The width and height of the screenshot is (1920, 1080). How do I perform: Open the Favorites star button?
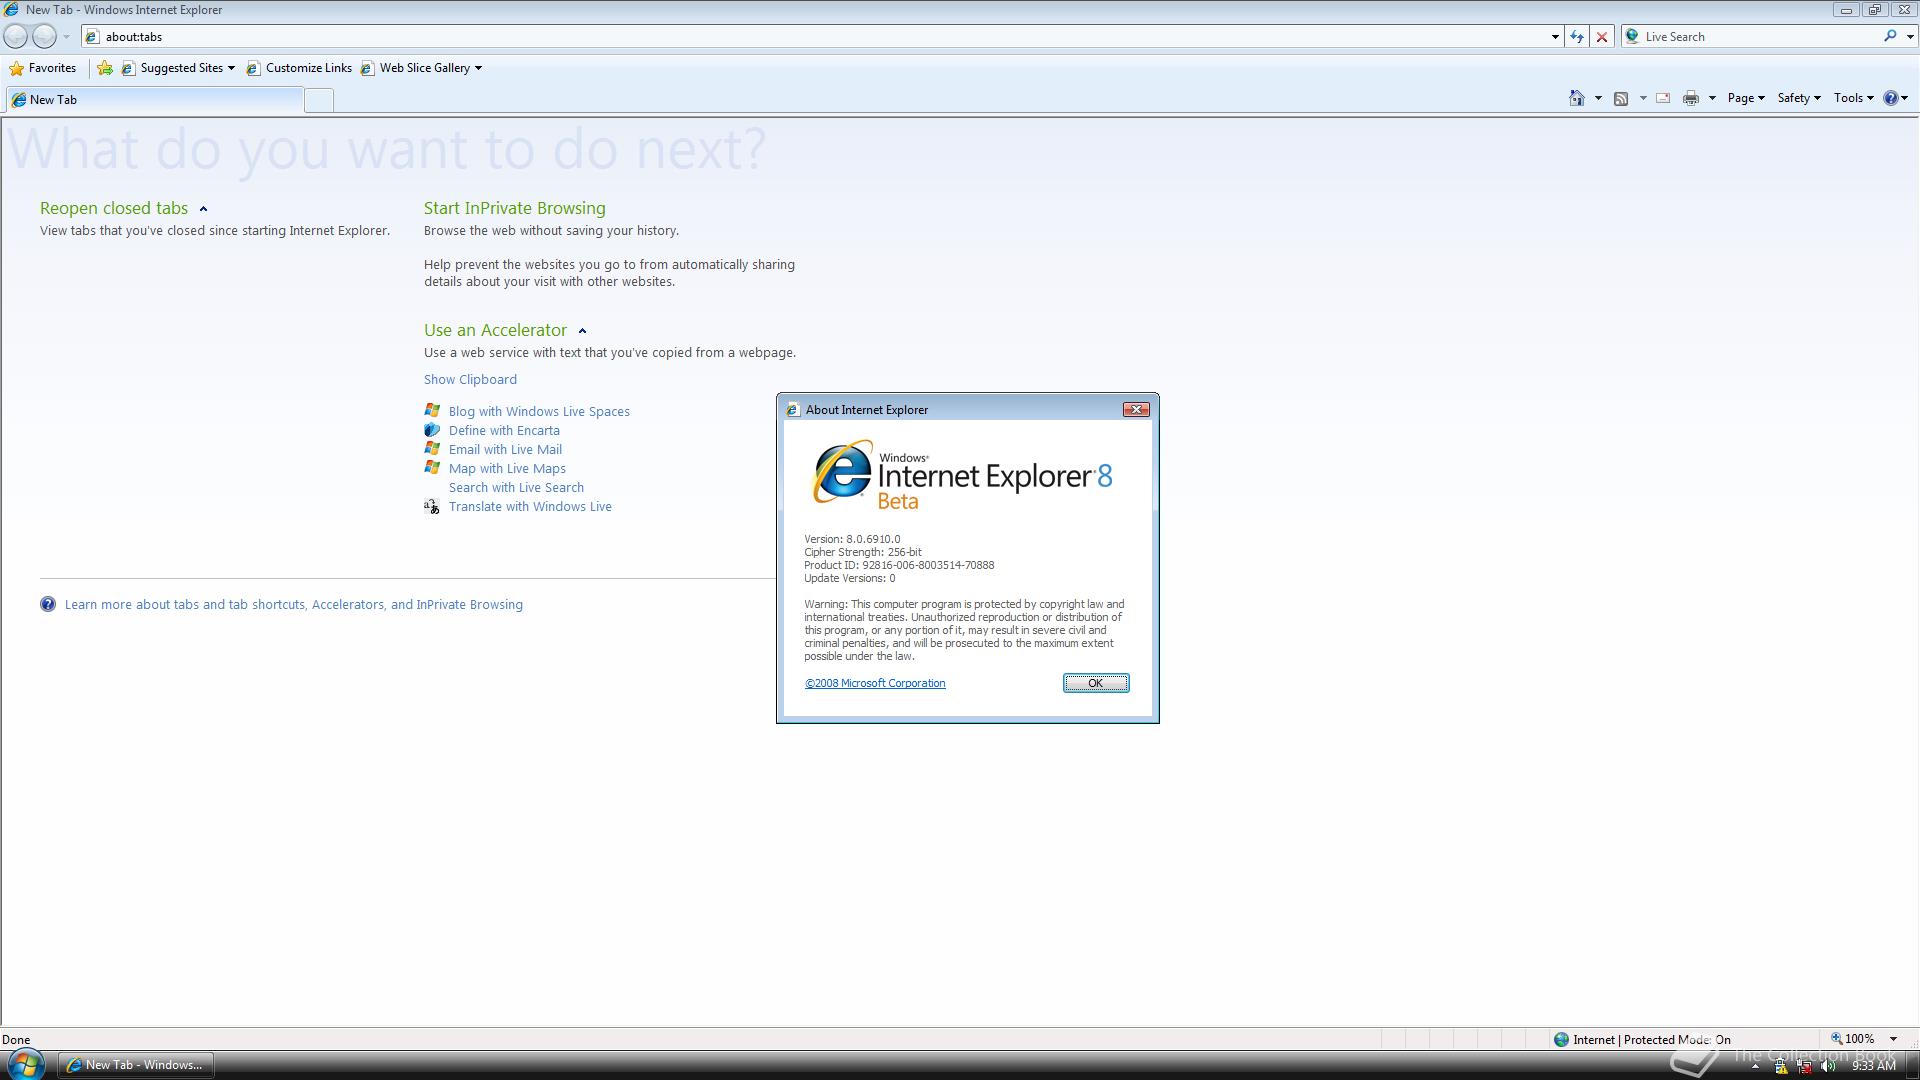tap(43, 68)
